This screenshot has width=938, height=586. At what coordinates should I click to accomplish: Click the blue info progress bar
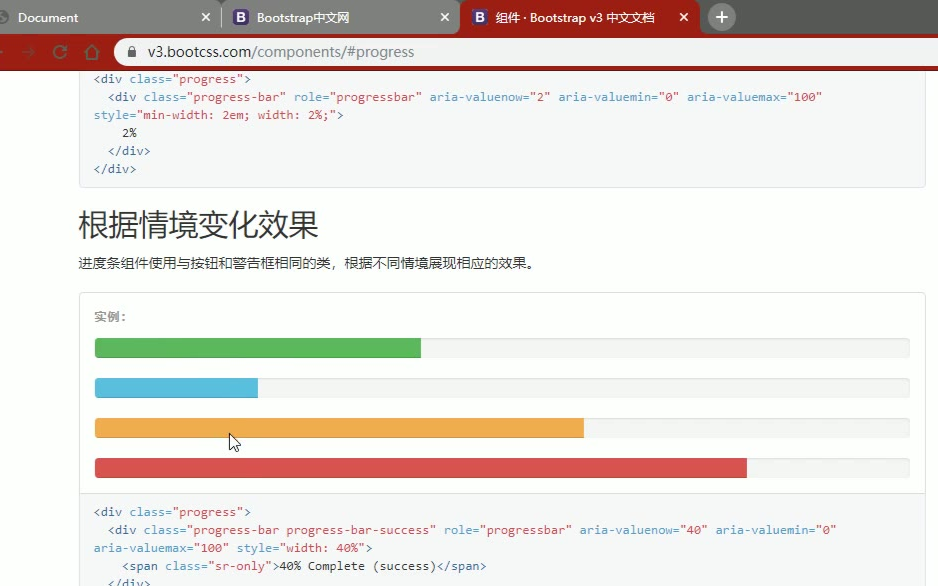176,388
